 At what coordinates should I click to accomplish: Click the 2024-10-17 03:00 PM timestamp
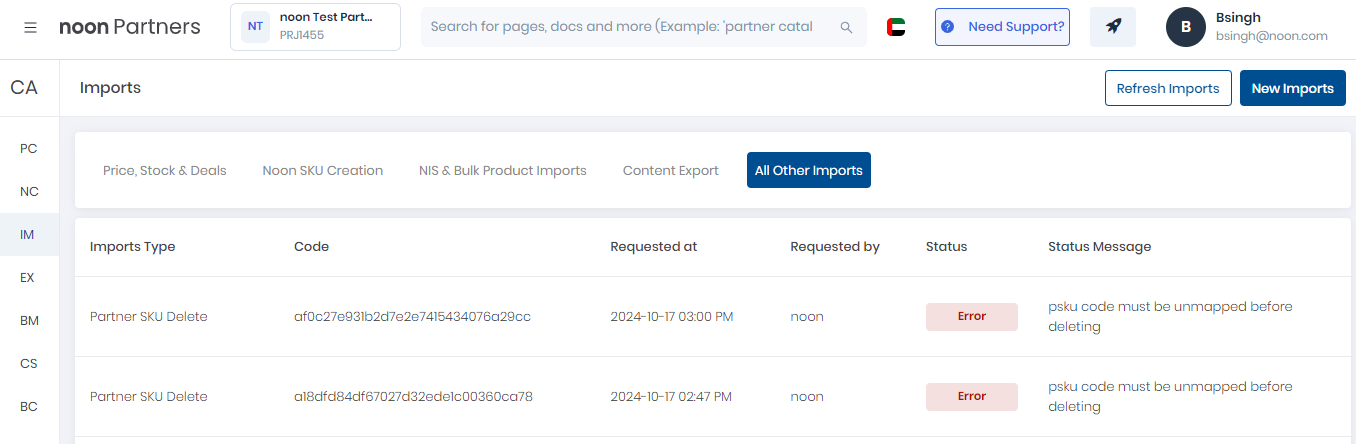672,316
